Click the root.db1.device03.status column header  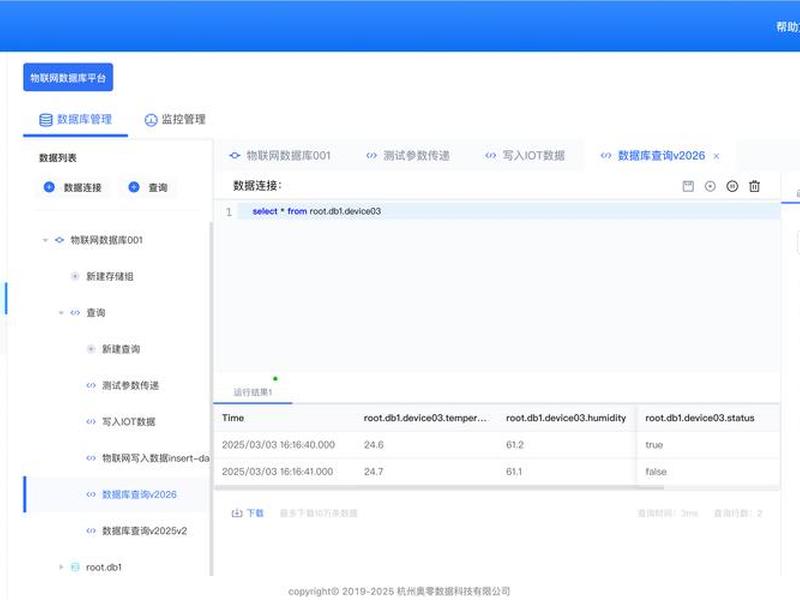click(x=699, y=418)
